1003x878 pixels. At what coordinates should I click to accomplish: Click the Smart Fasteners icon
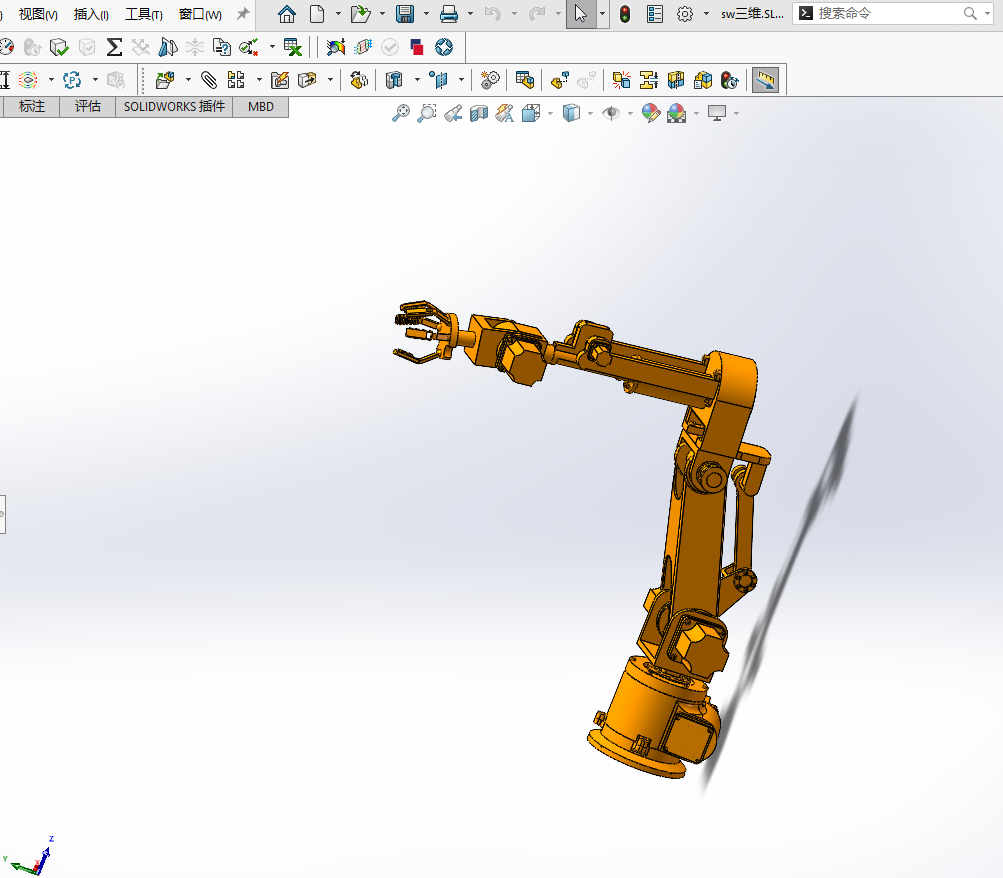coord(280,80)
